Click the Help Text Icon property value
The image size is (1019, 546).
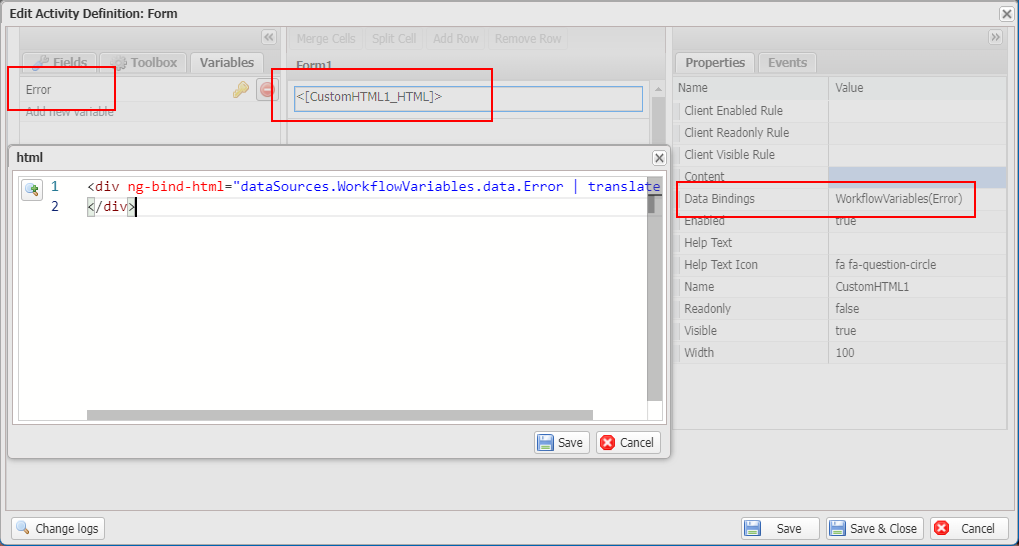coord(884,265)
